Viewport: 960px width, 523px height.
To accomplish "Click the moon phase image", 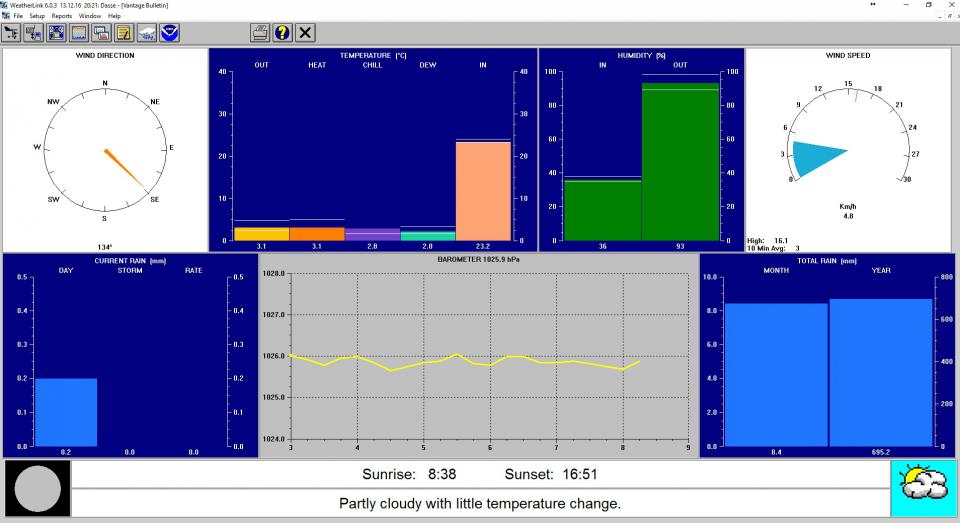I will (x=37, y=489).
